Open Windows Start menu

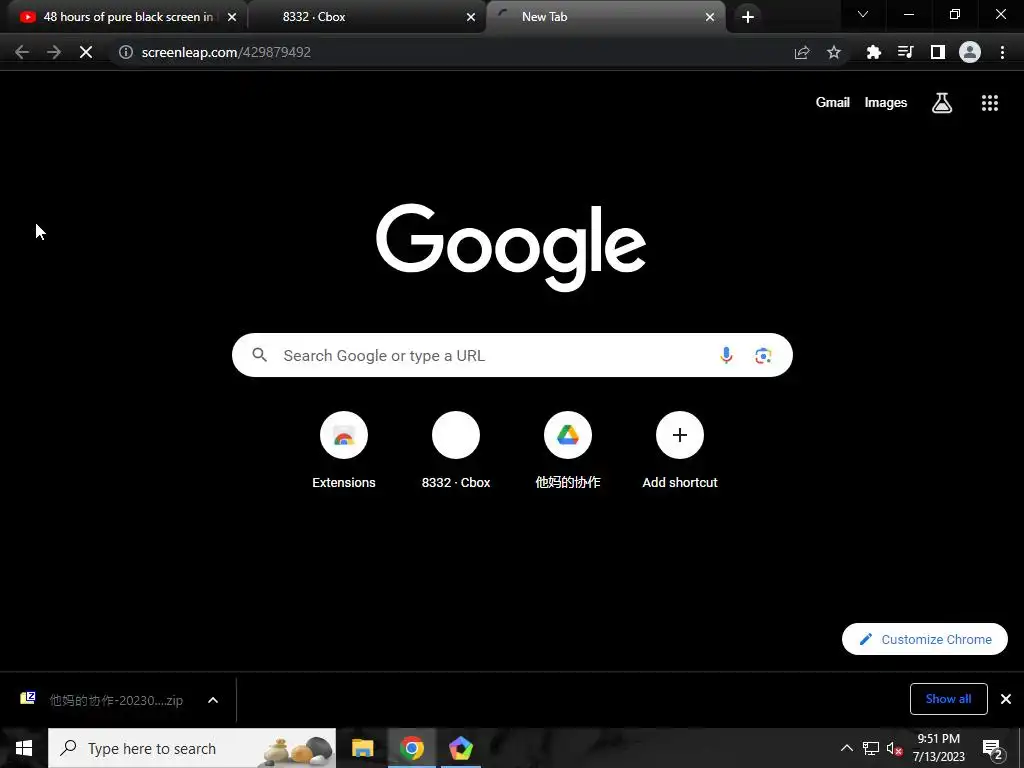tap(24, 748)
